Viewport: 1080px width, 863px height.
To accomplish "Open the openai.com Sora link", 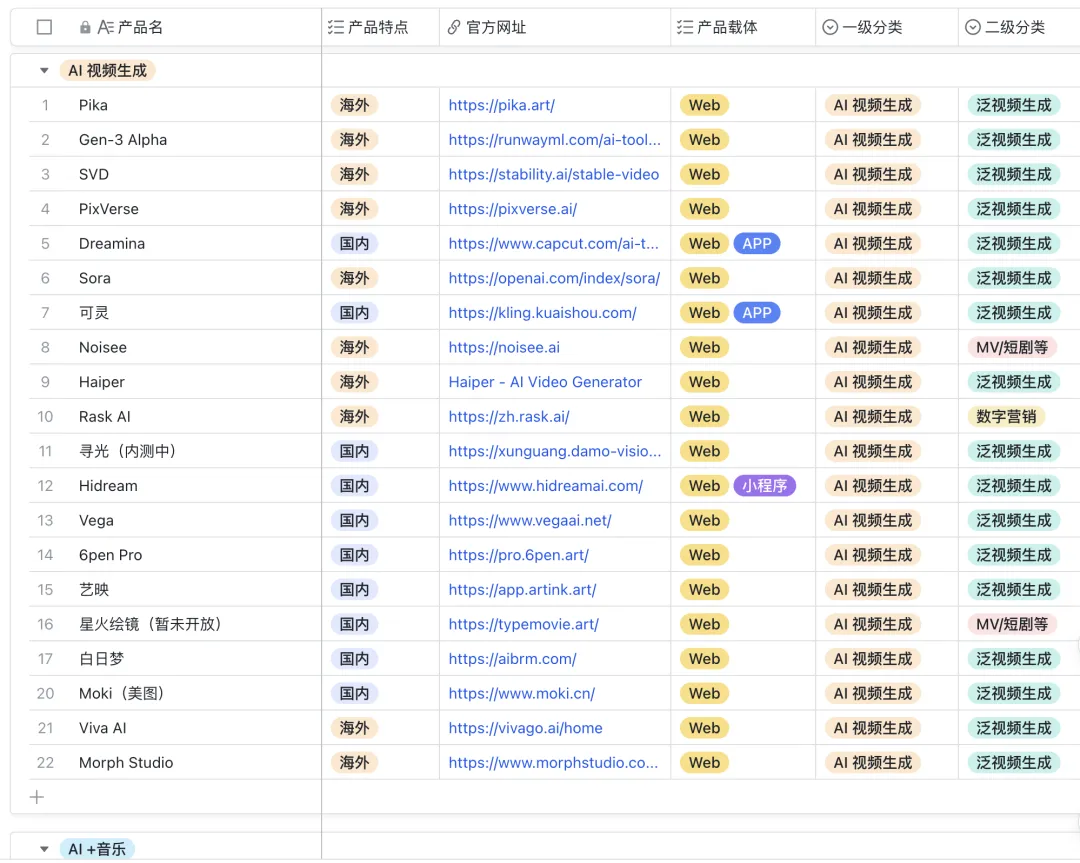I will tap(554, 278).
